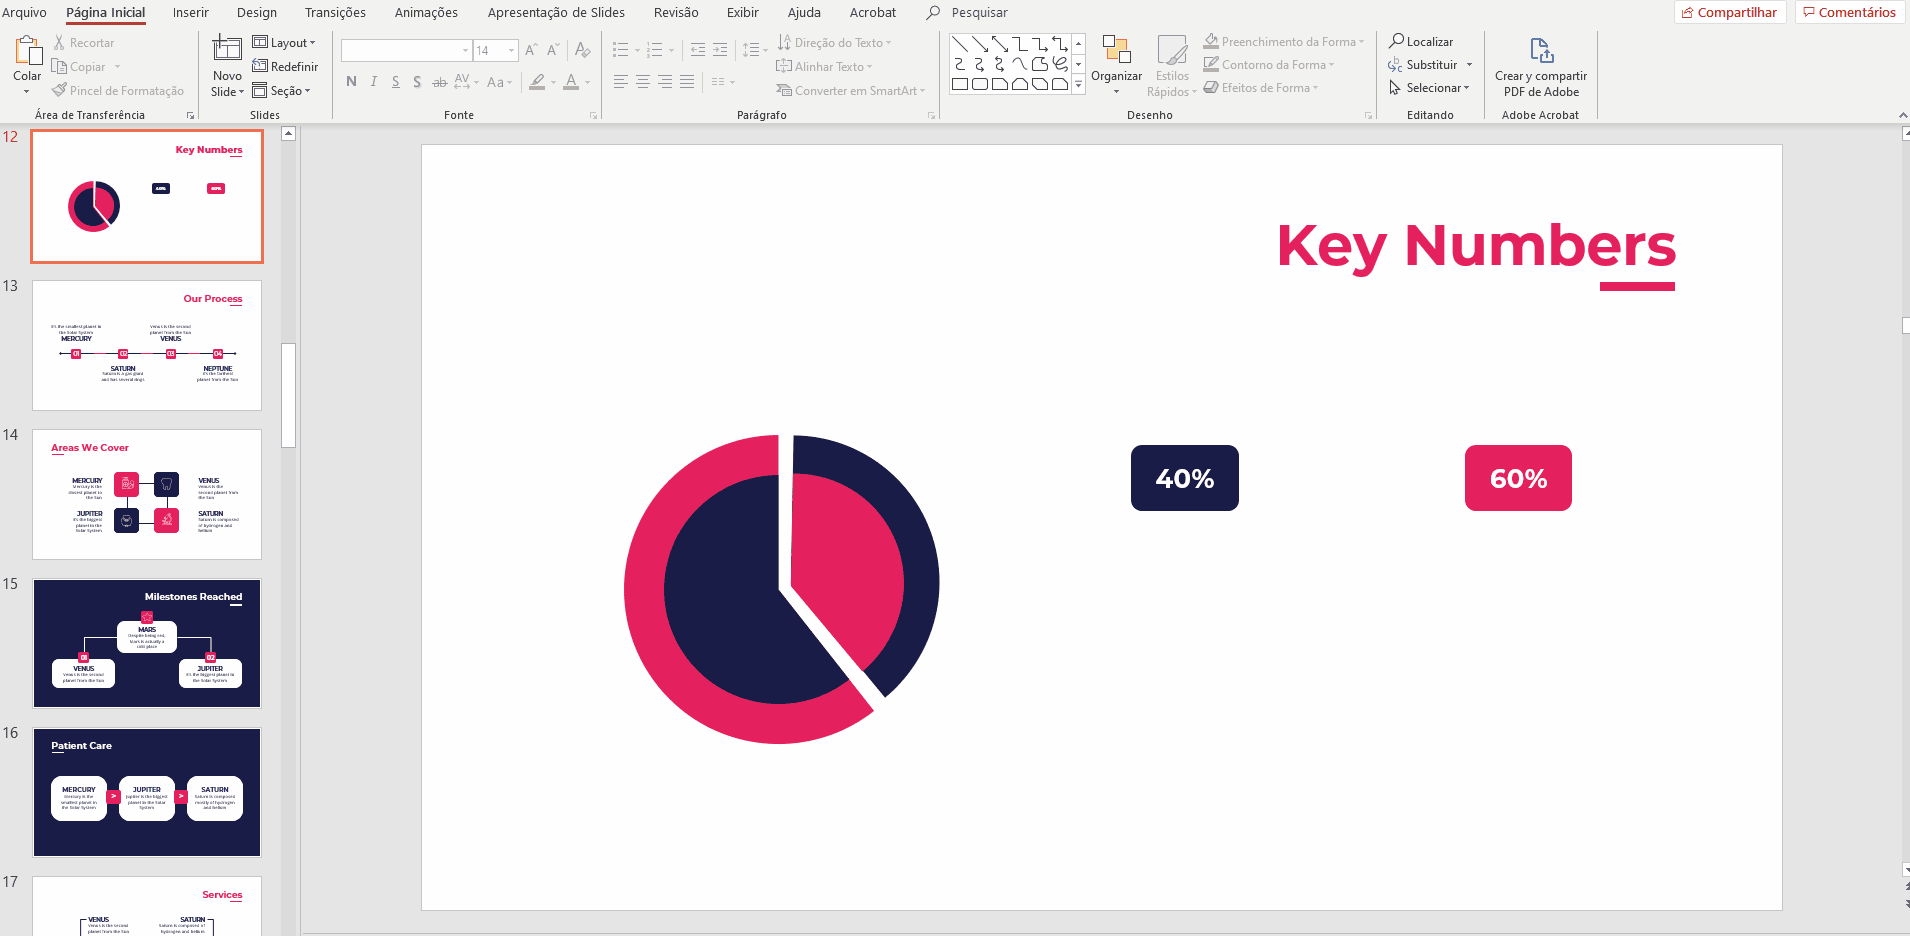Collapse the ribbon with the up chevron
1910x936 pixels.
1902,116
